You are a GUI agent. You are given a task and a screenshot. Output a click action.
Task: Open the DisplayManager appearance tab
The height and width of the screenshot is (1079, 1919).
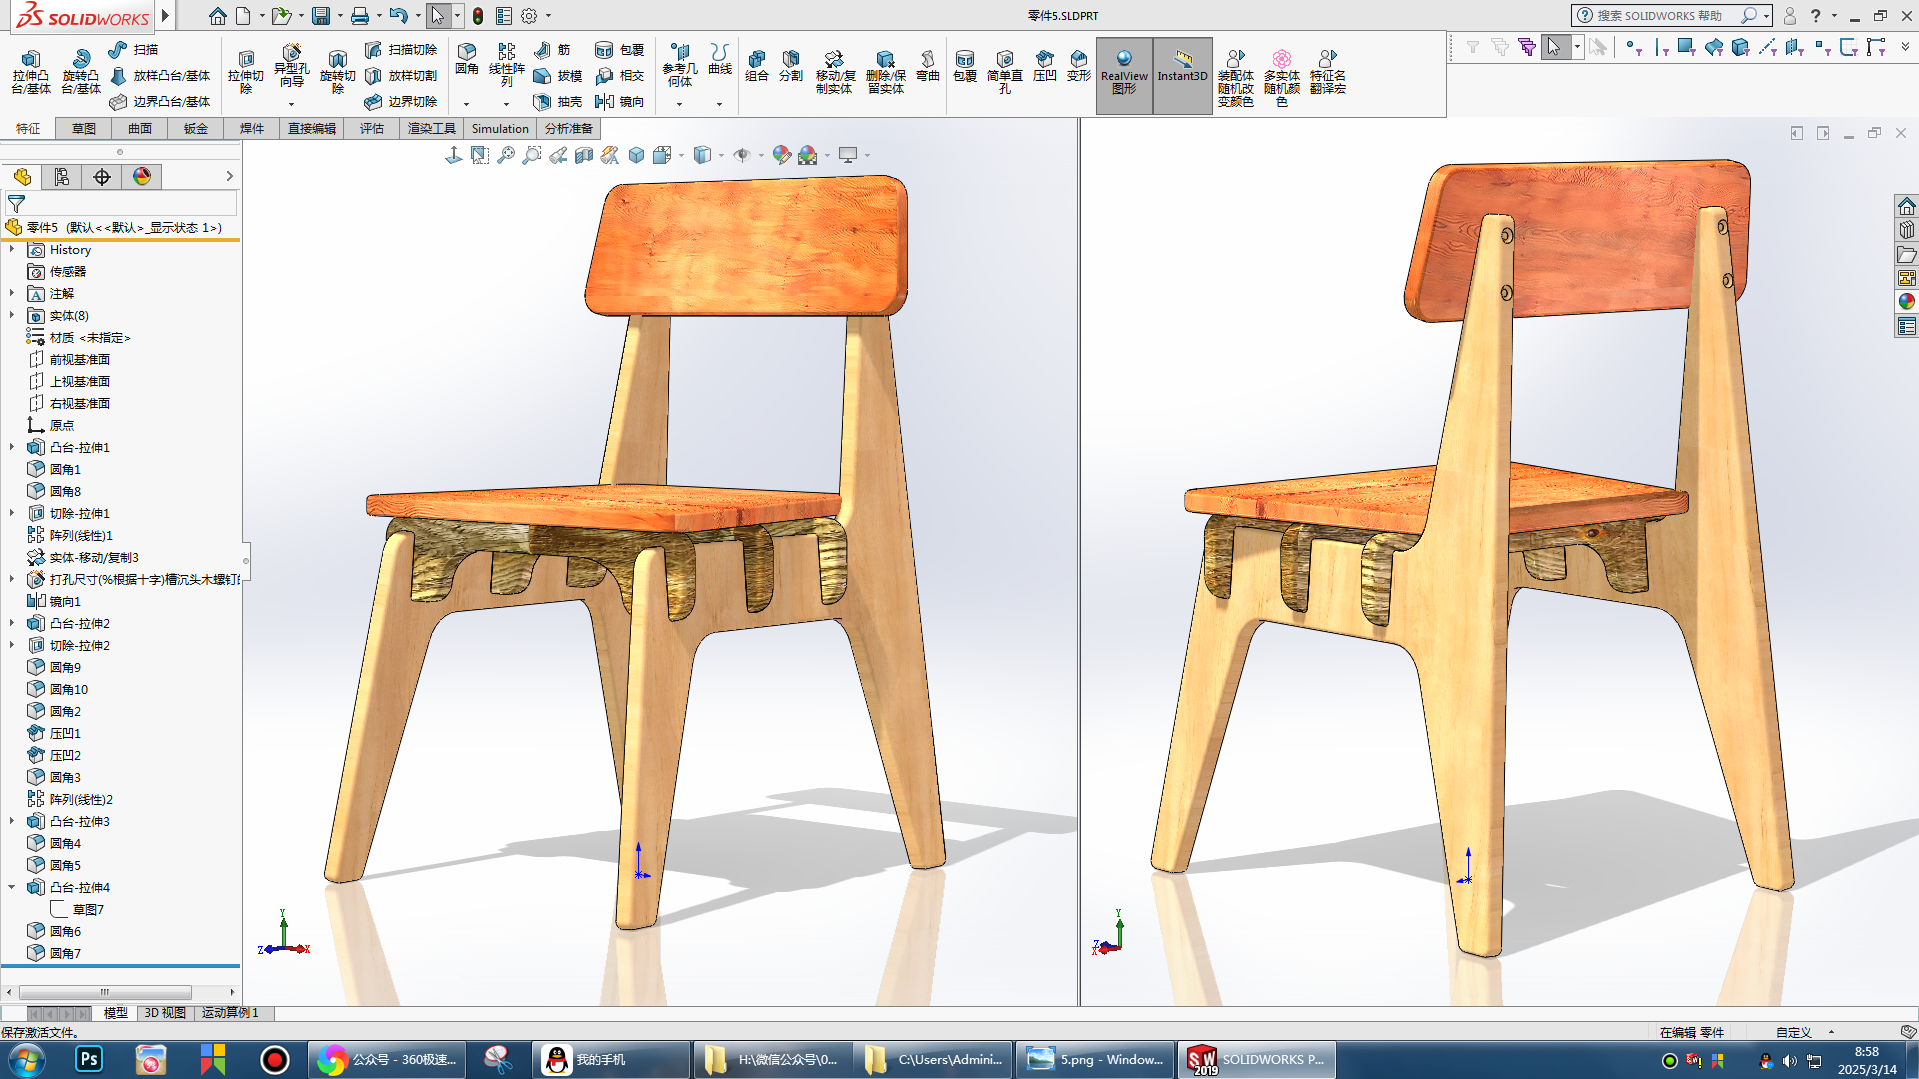142,177
